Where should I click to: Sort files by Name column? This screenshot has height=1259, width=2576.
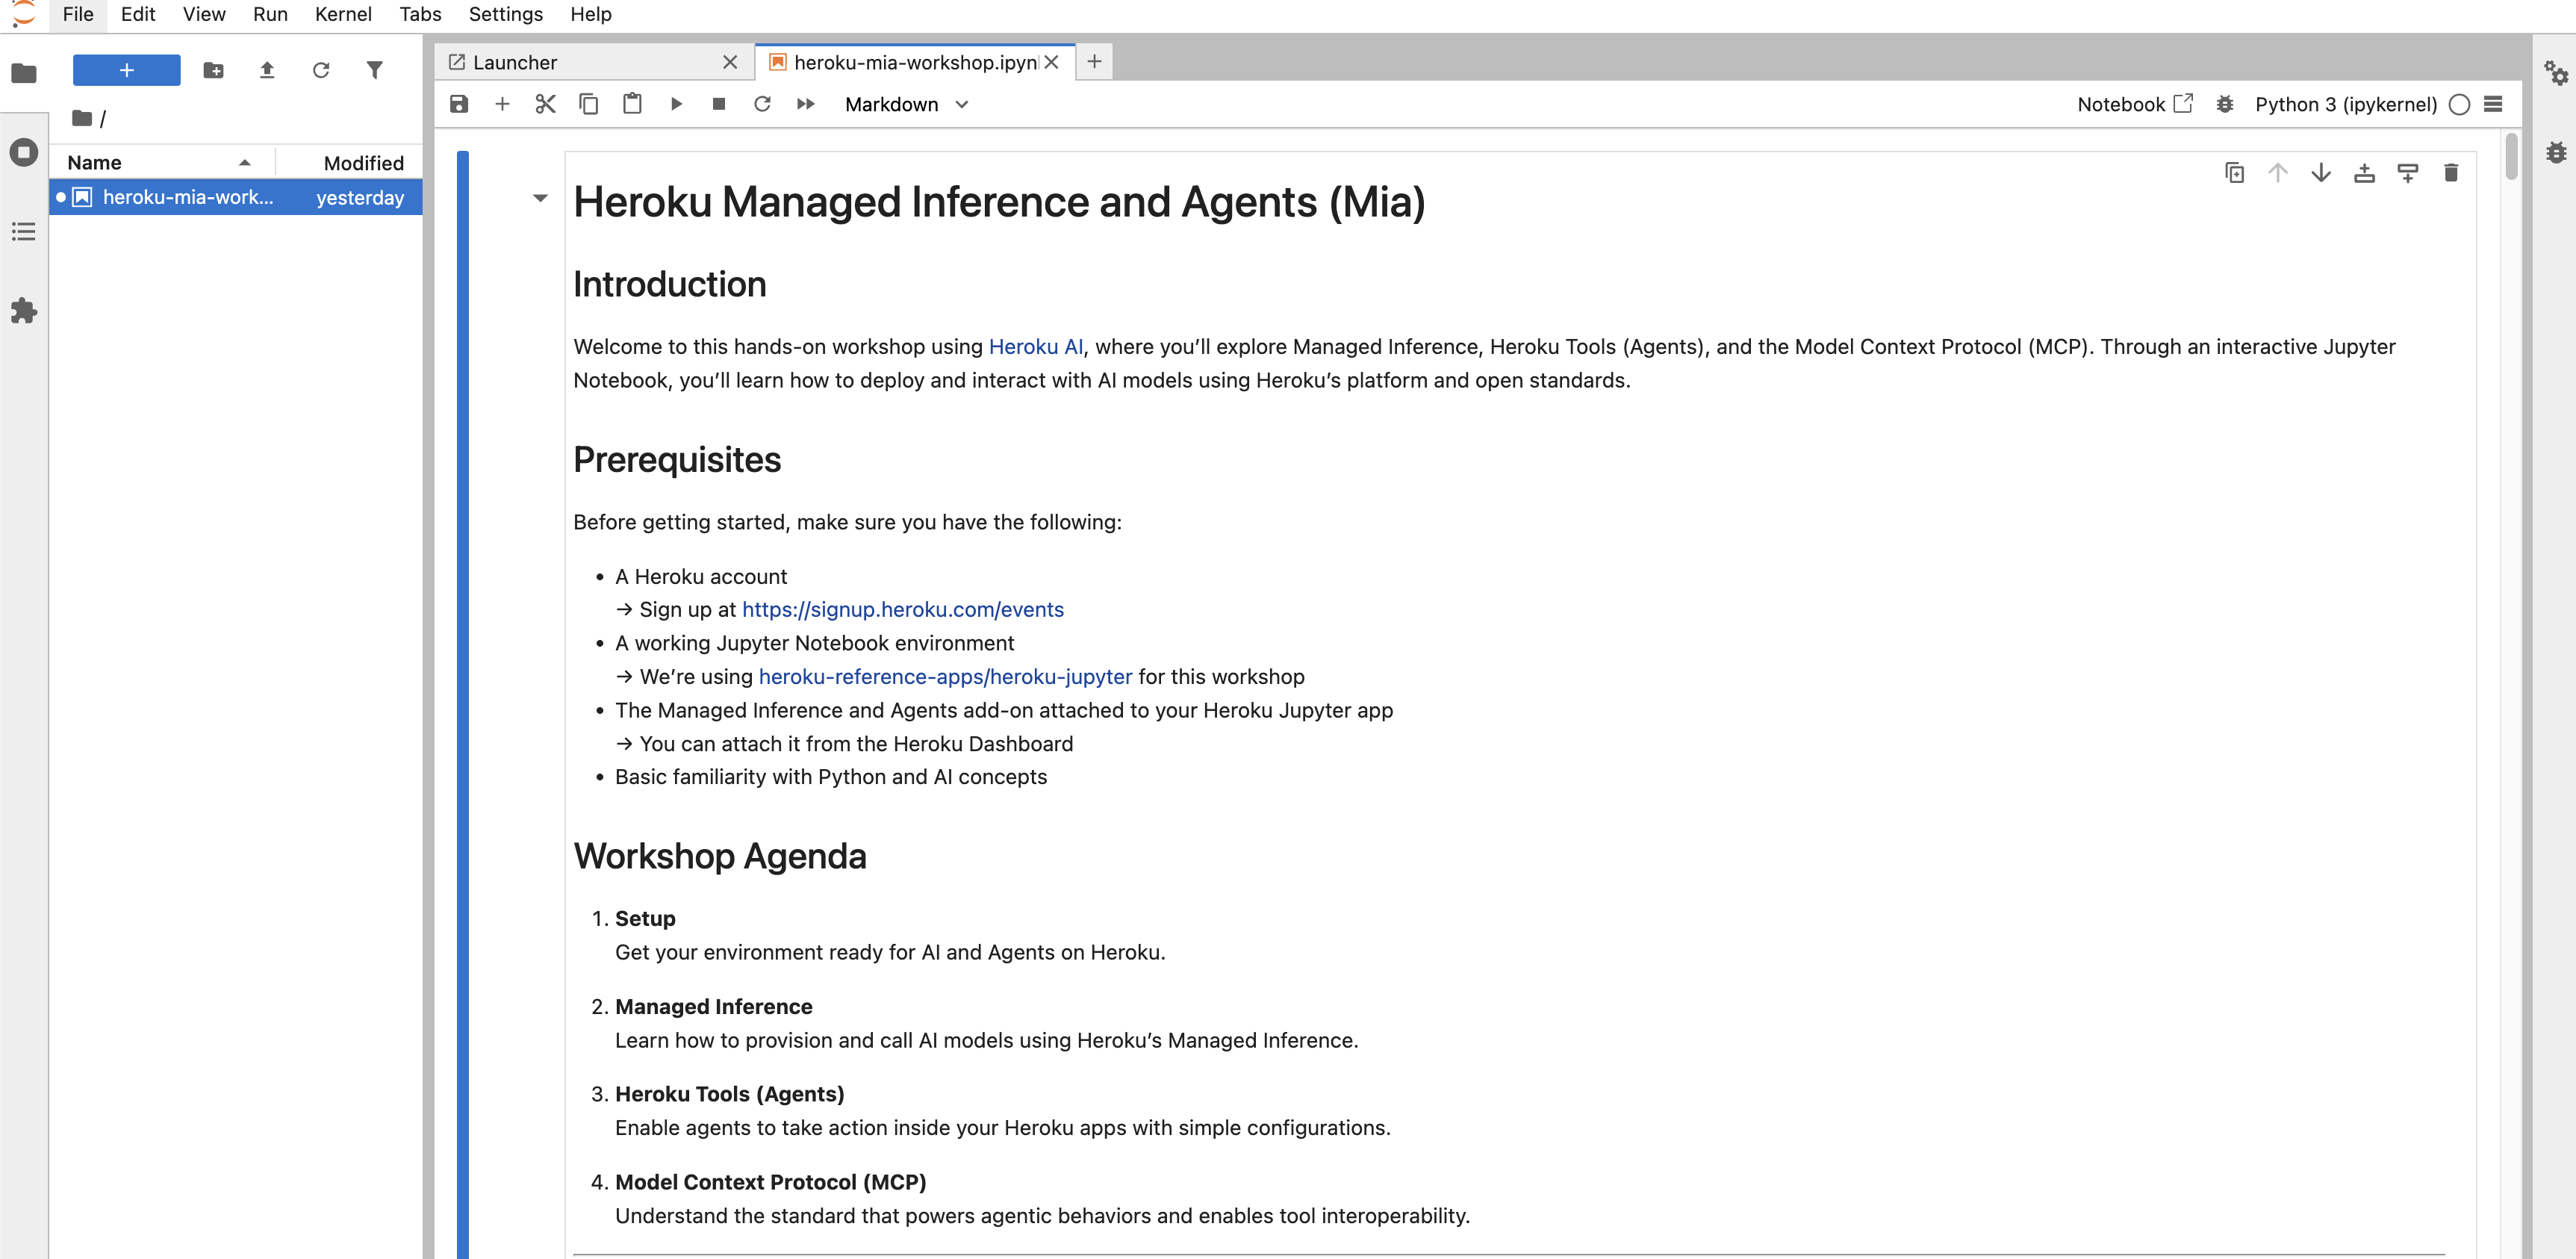160,162
